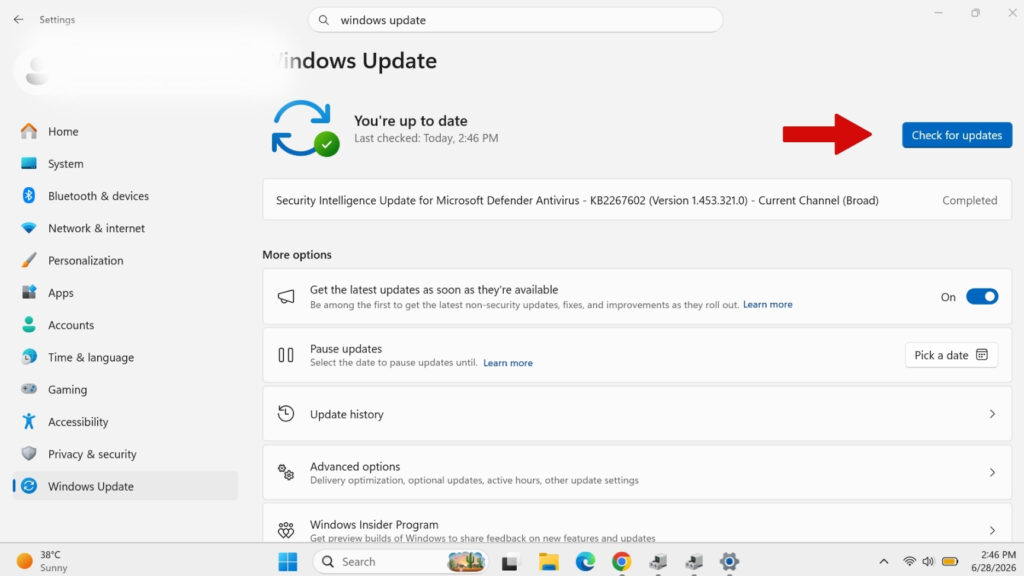Click the Settings gear in taskbar
This screenshot has width=1024, height=576.
tap(729, 562)
